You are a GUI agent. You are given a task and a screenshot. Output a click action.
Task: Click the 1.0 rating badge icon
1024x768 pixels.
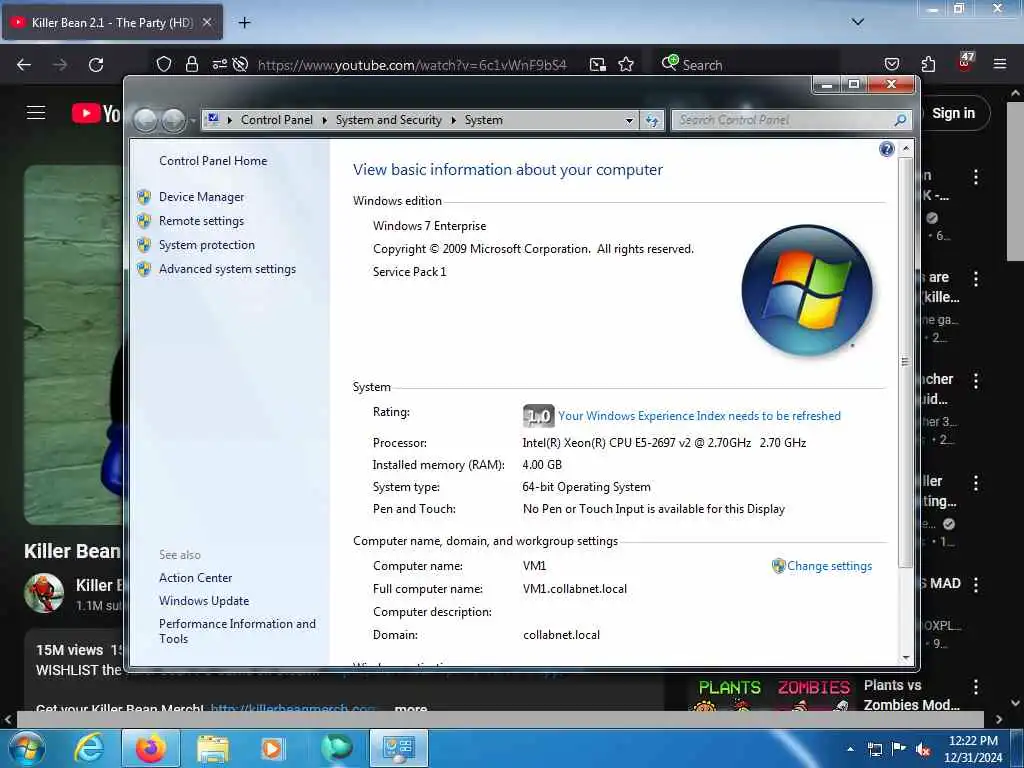(538, 415)
